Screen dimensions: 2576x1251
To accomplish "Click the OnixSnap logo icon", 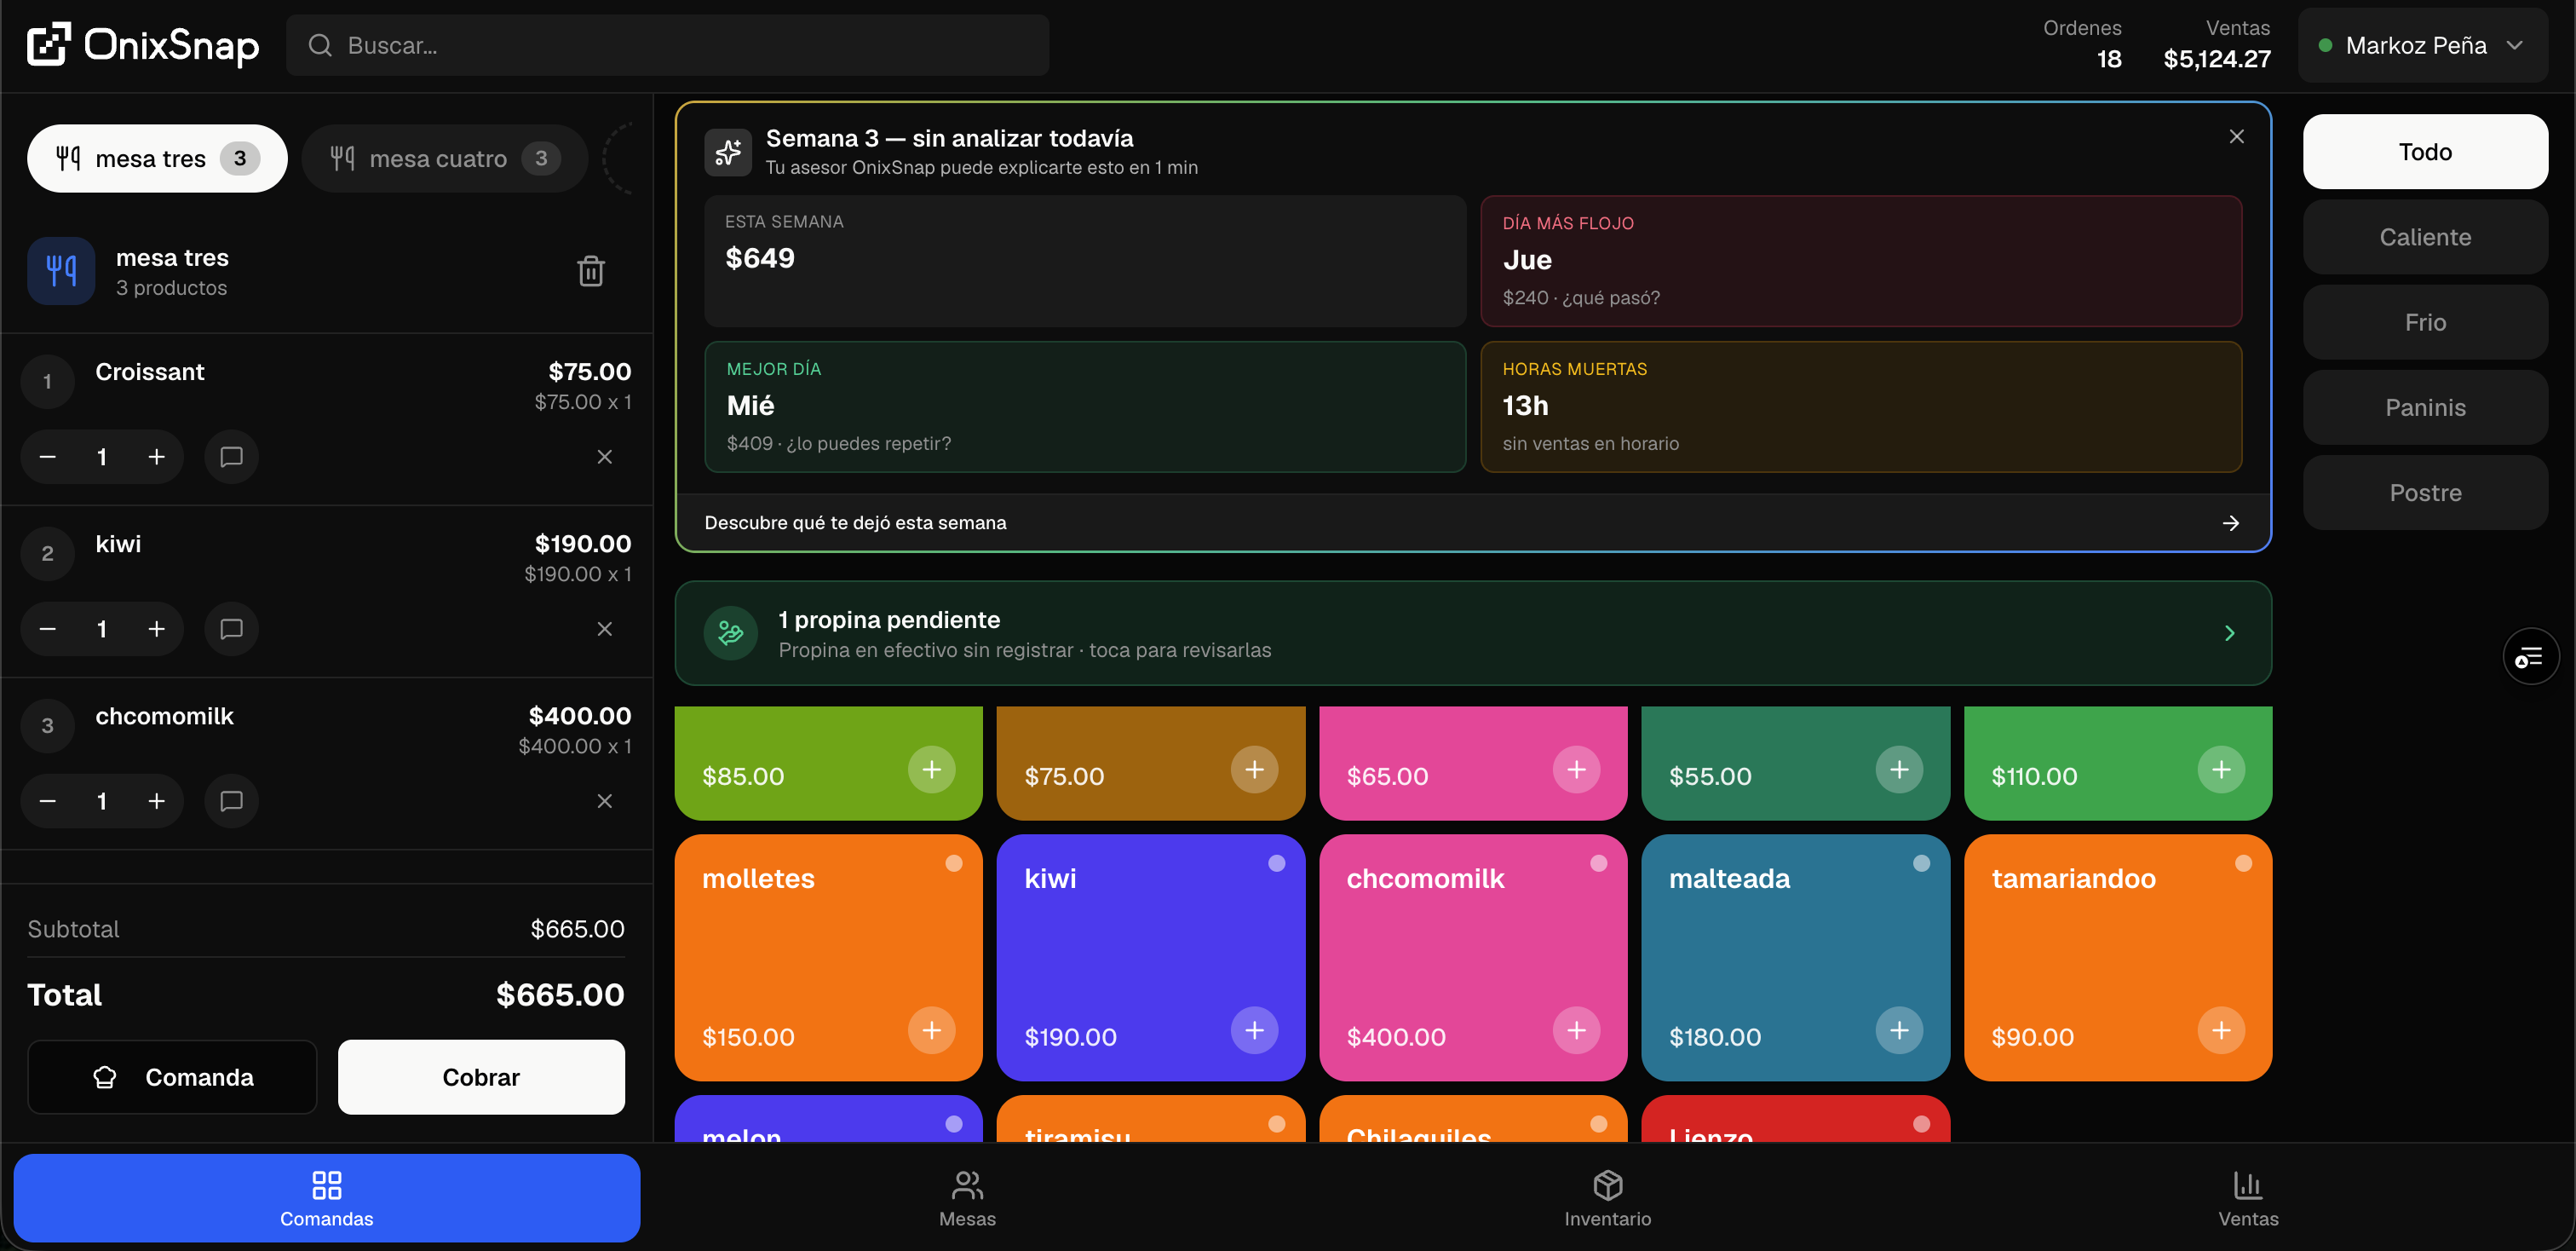I will pyautogui.click(x=48, y=44).
